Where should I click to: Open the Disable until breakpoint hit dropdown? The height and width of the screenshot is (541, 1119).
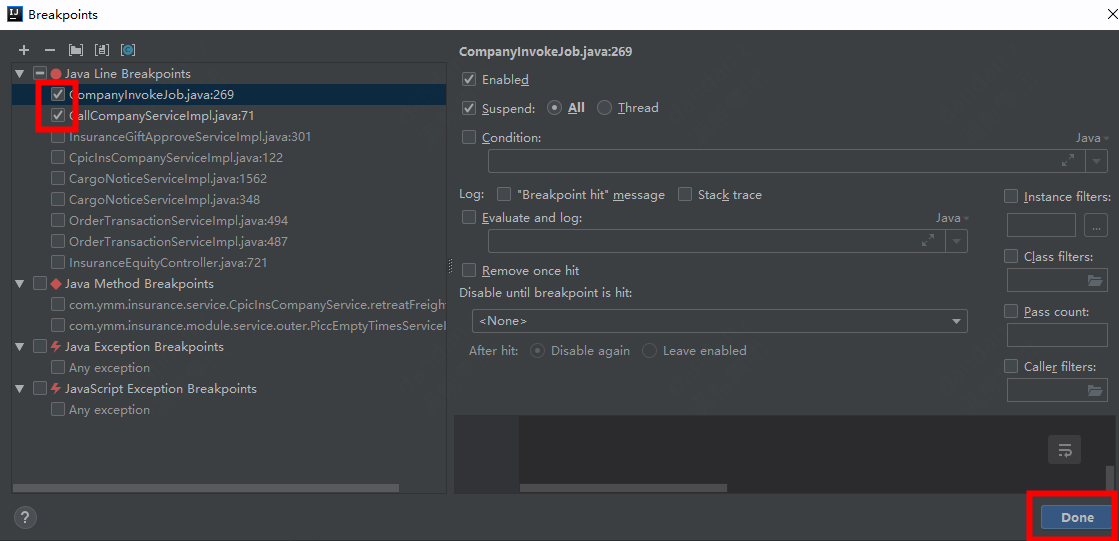point(719,321)
